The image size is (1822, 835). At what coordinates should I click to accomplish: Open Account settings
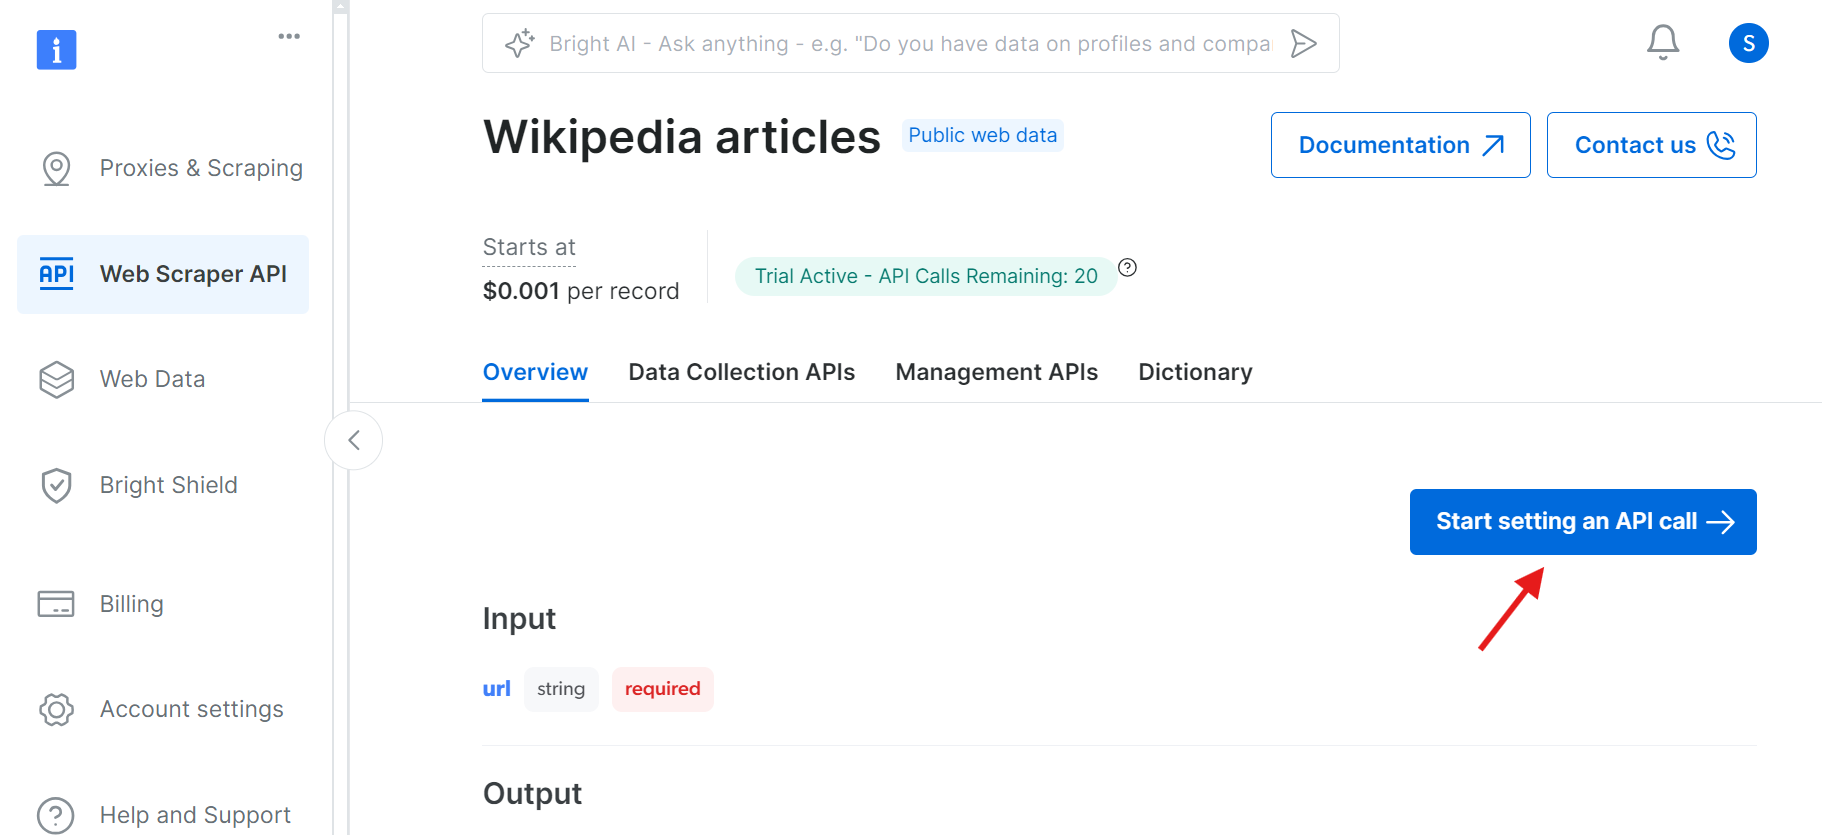pos(191,709)
